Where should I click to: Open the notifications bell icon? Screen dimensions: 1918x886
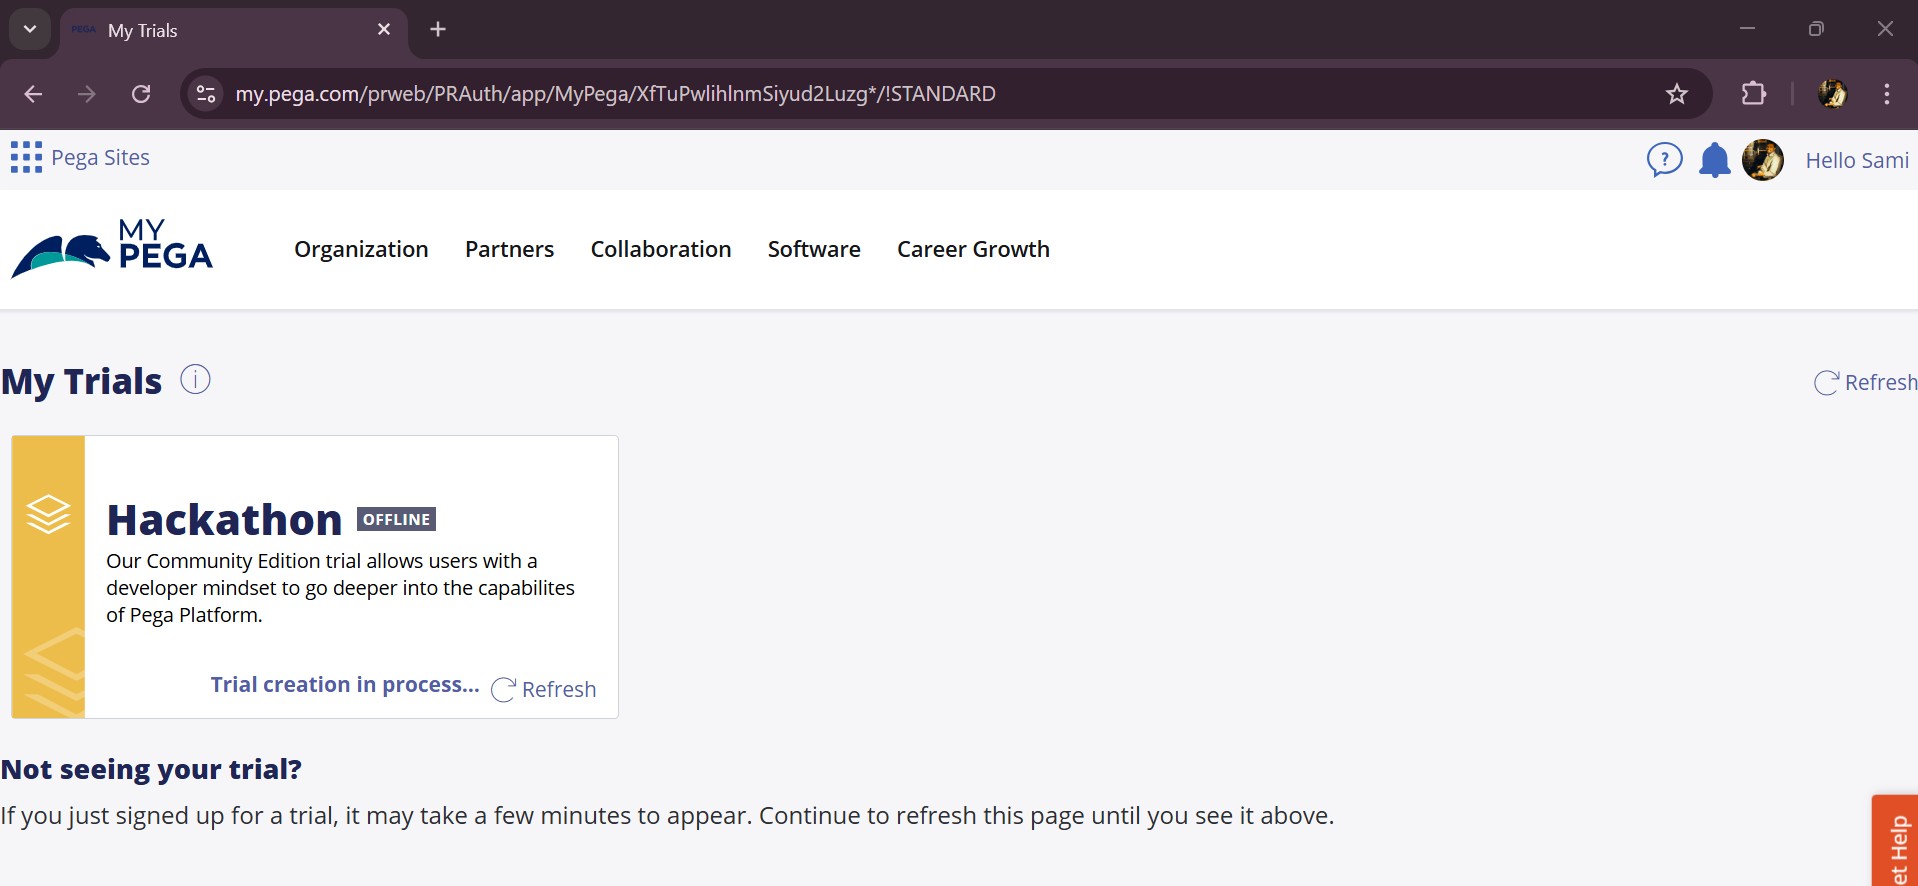click(x=1714, y=160)
